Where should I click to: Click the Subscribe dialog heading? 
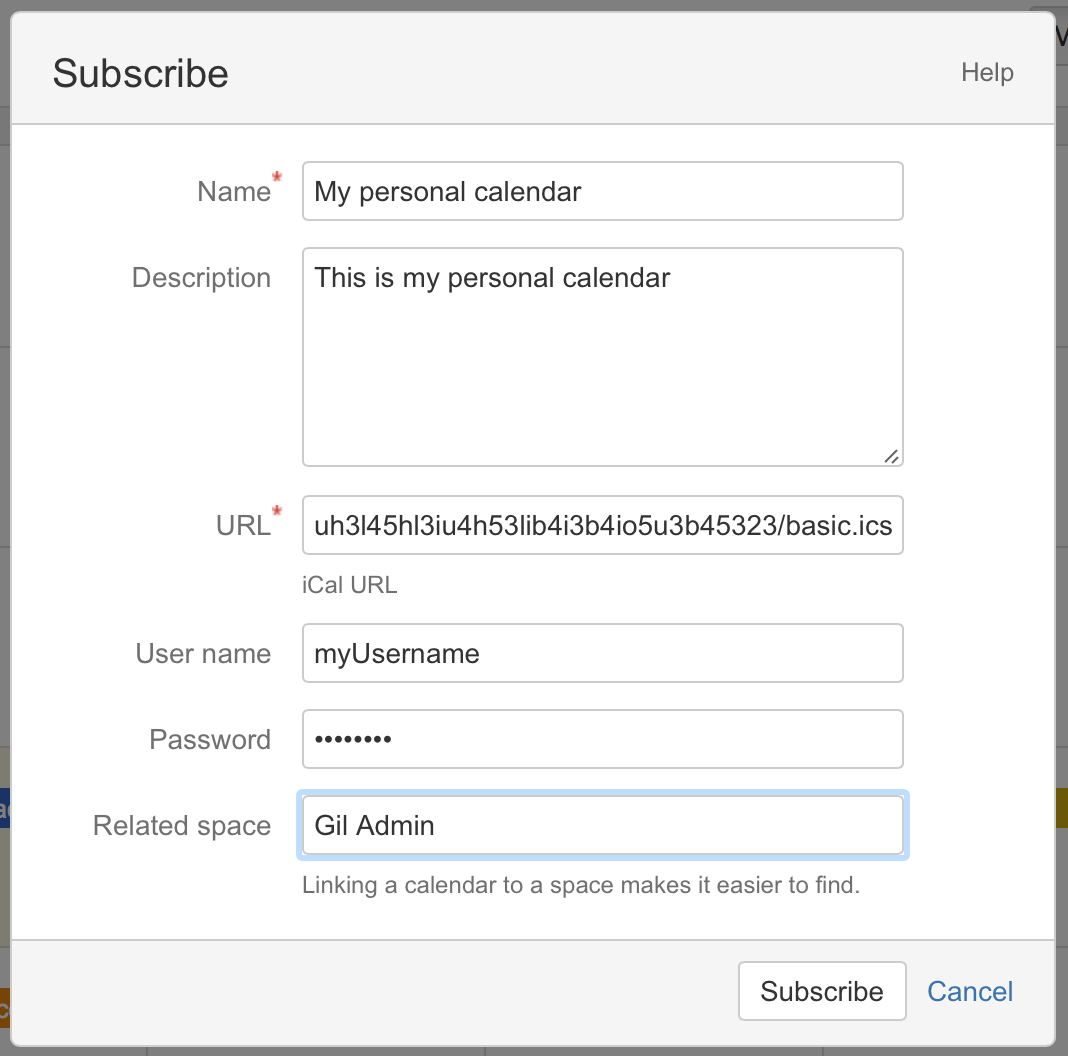click(140, 74)
